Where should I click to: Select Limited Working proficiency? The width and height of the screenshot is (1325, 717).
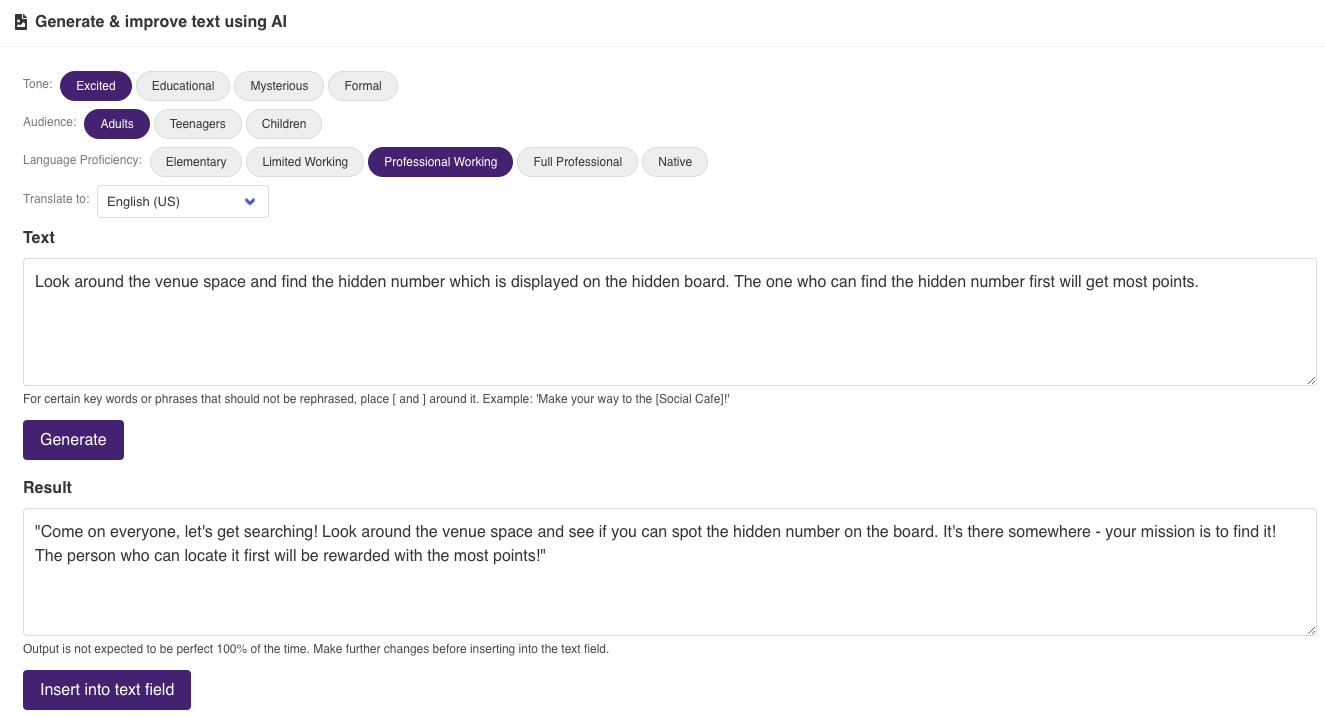(305, 162)
